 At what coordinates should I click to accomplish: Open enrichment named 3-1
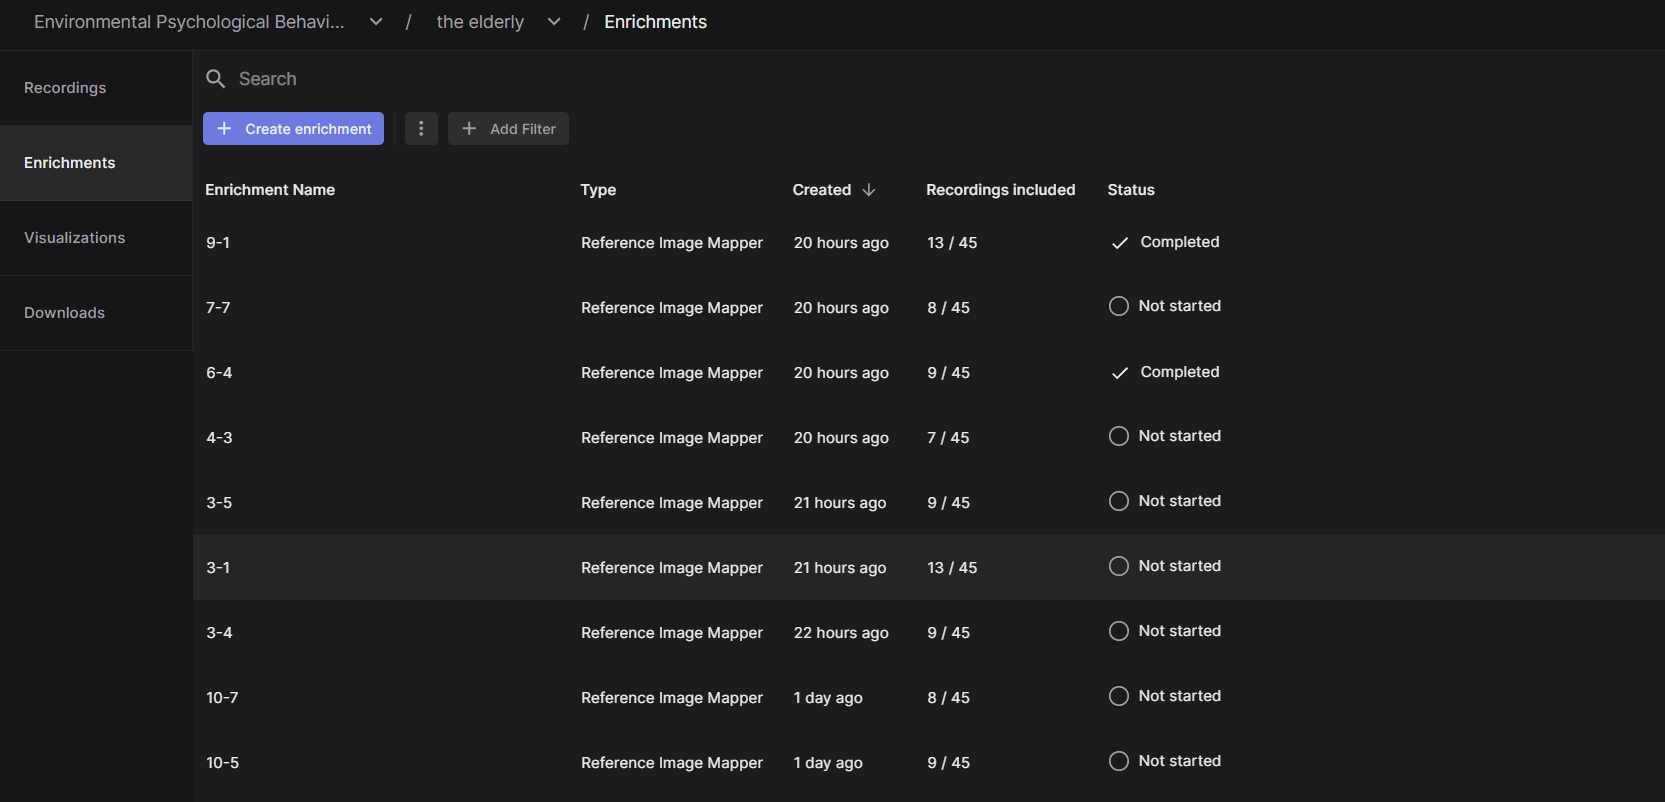point(218,567)
